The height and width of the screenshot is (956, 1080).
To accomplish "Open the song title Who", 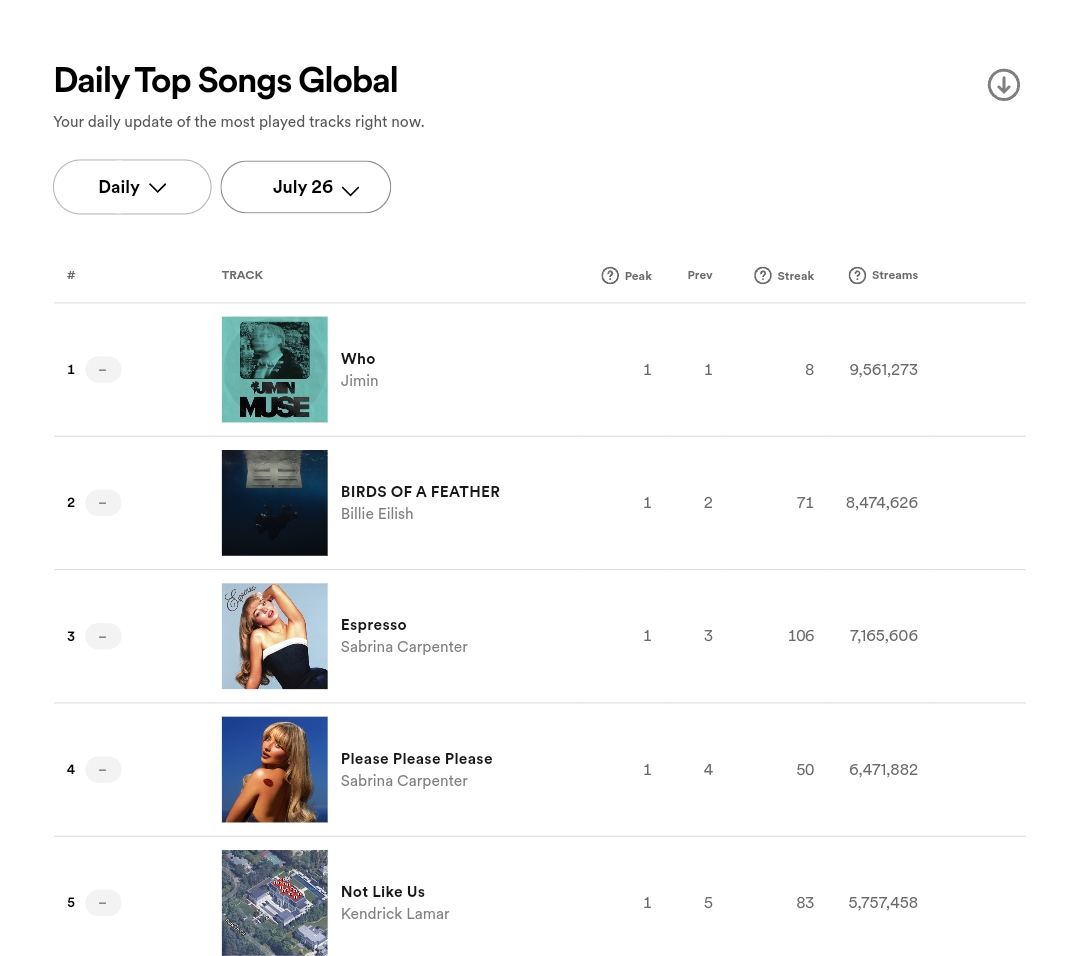I will click(358, 359).
